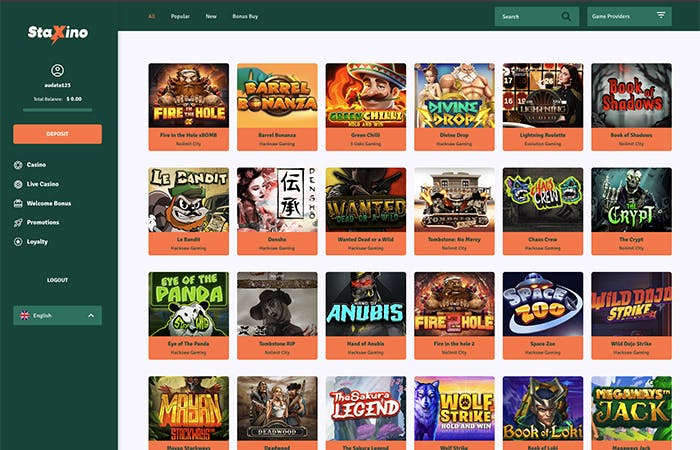The height and width of the screenshot is (450, 700).
Task: Open Fire in the Hole xBomb game
Action: (188, 107)
